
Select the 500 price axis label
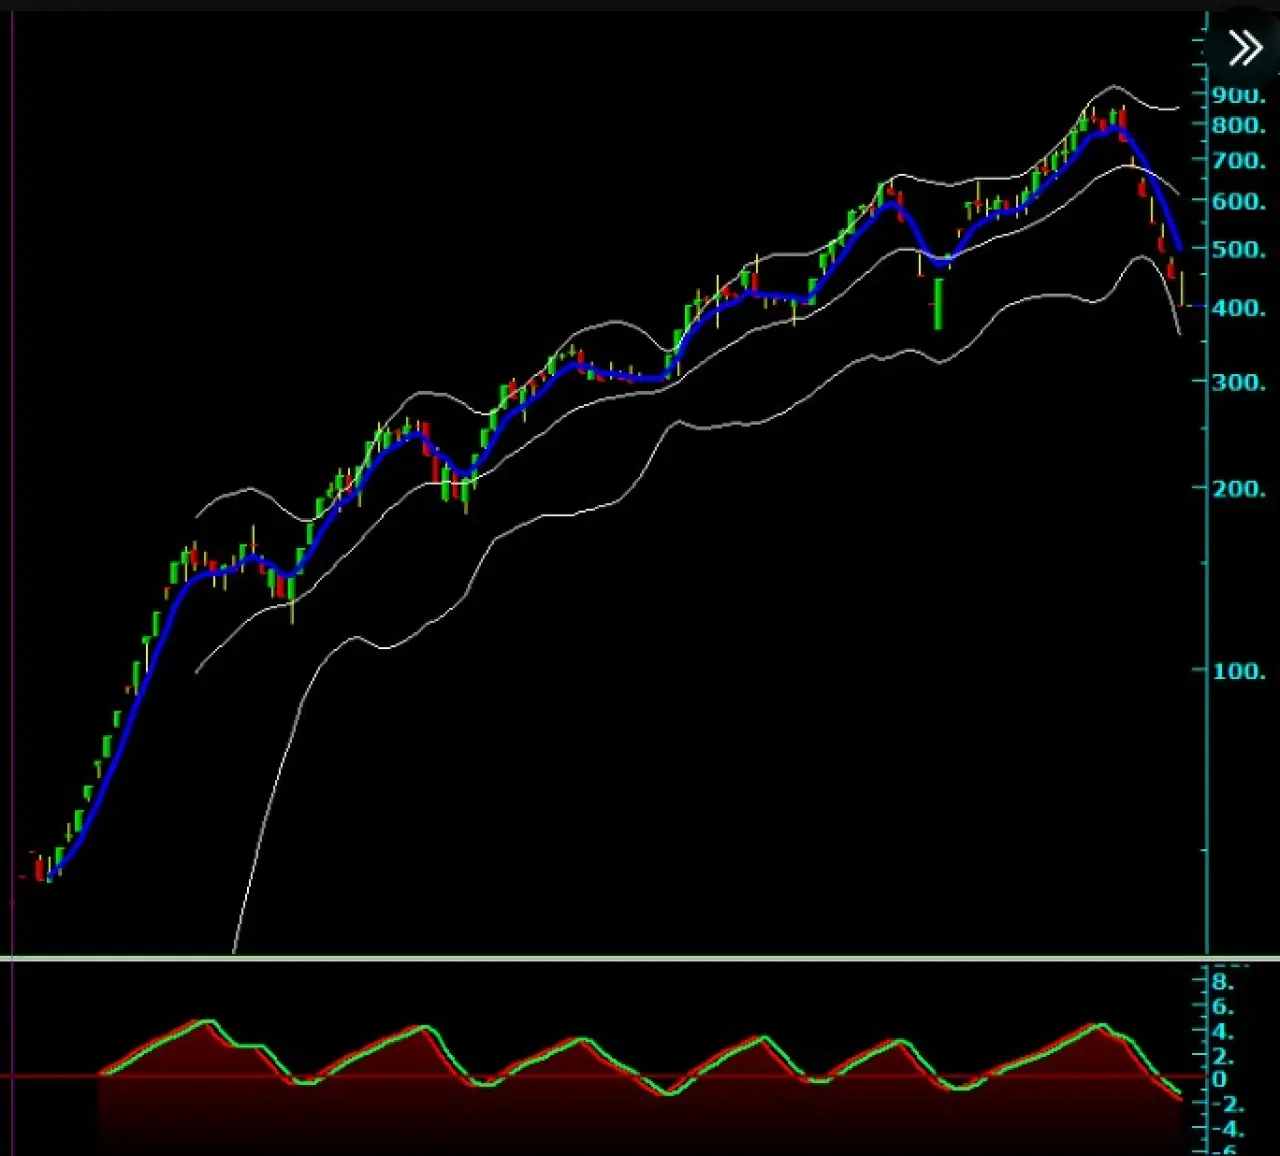point(1238,249)
